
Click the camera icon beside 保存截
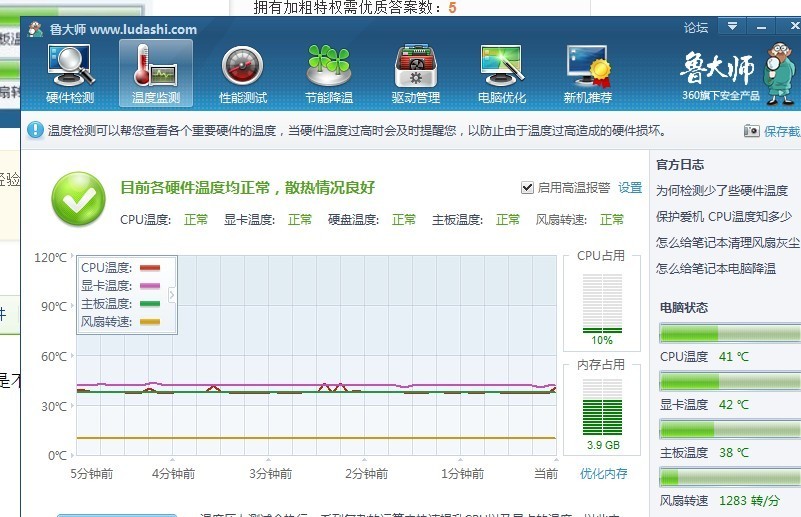[x=751, y=131]
